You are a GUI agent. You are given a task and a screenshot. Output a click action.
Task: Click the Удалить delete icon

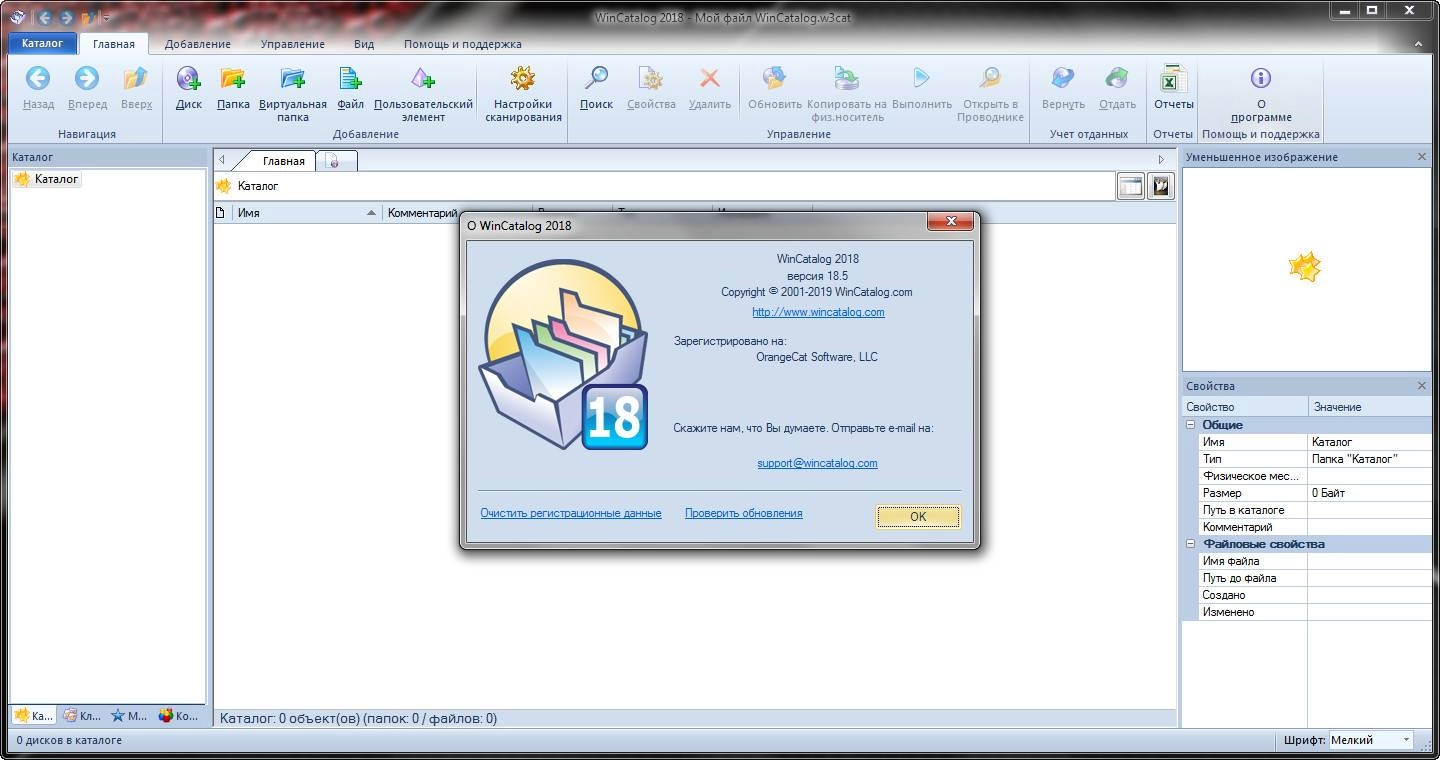(709, 78)
